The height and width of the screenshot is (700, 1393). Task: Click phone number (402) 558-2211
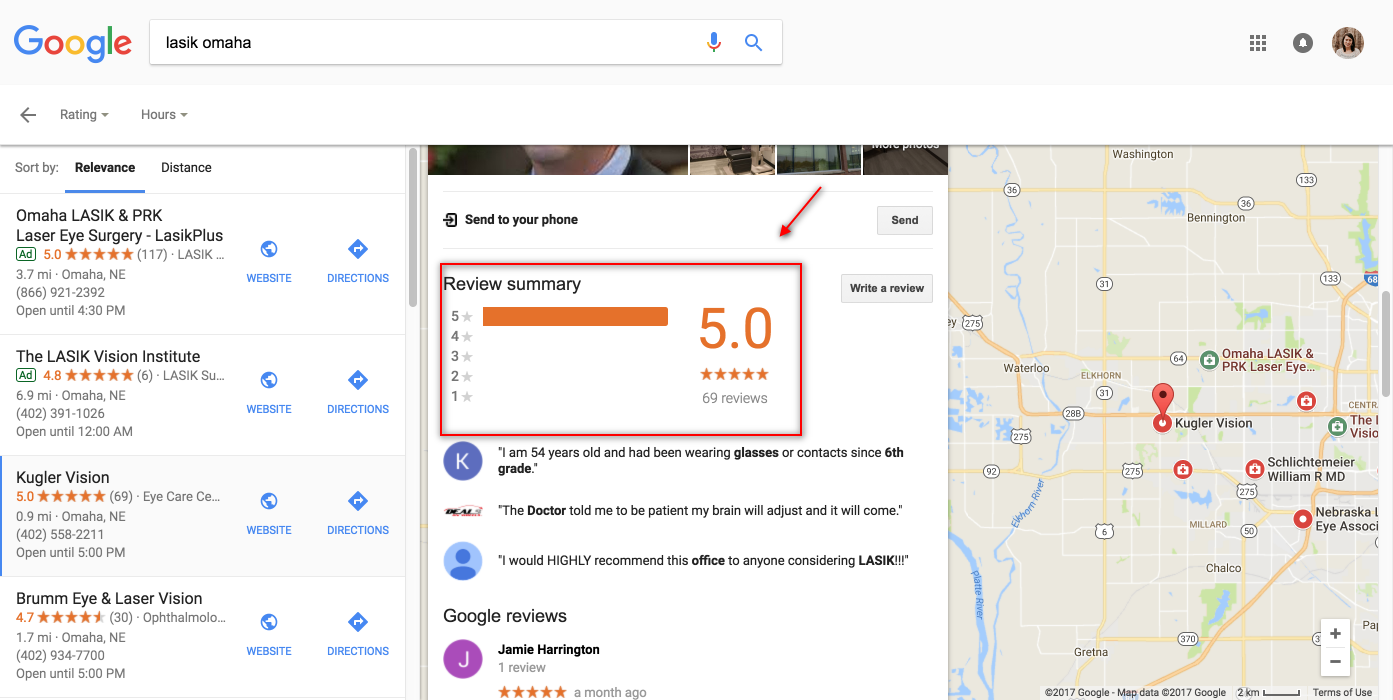60,535
